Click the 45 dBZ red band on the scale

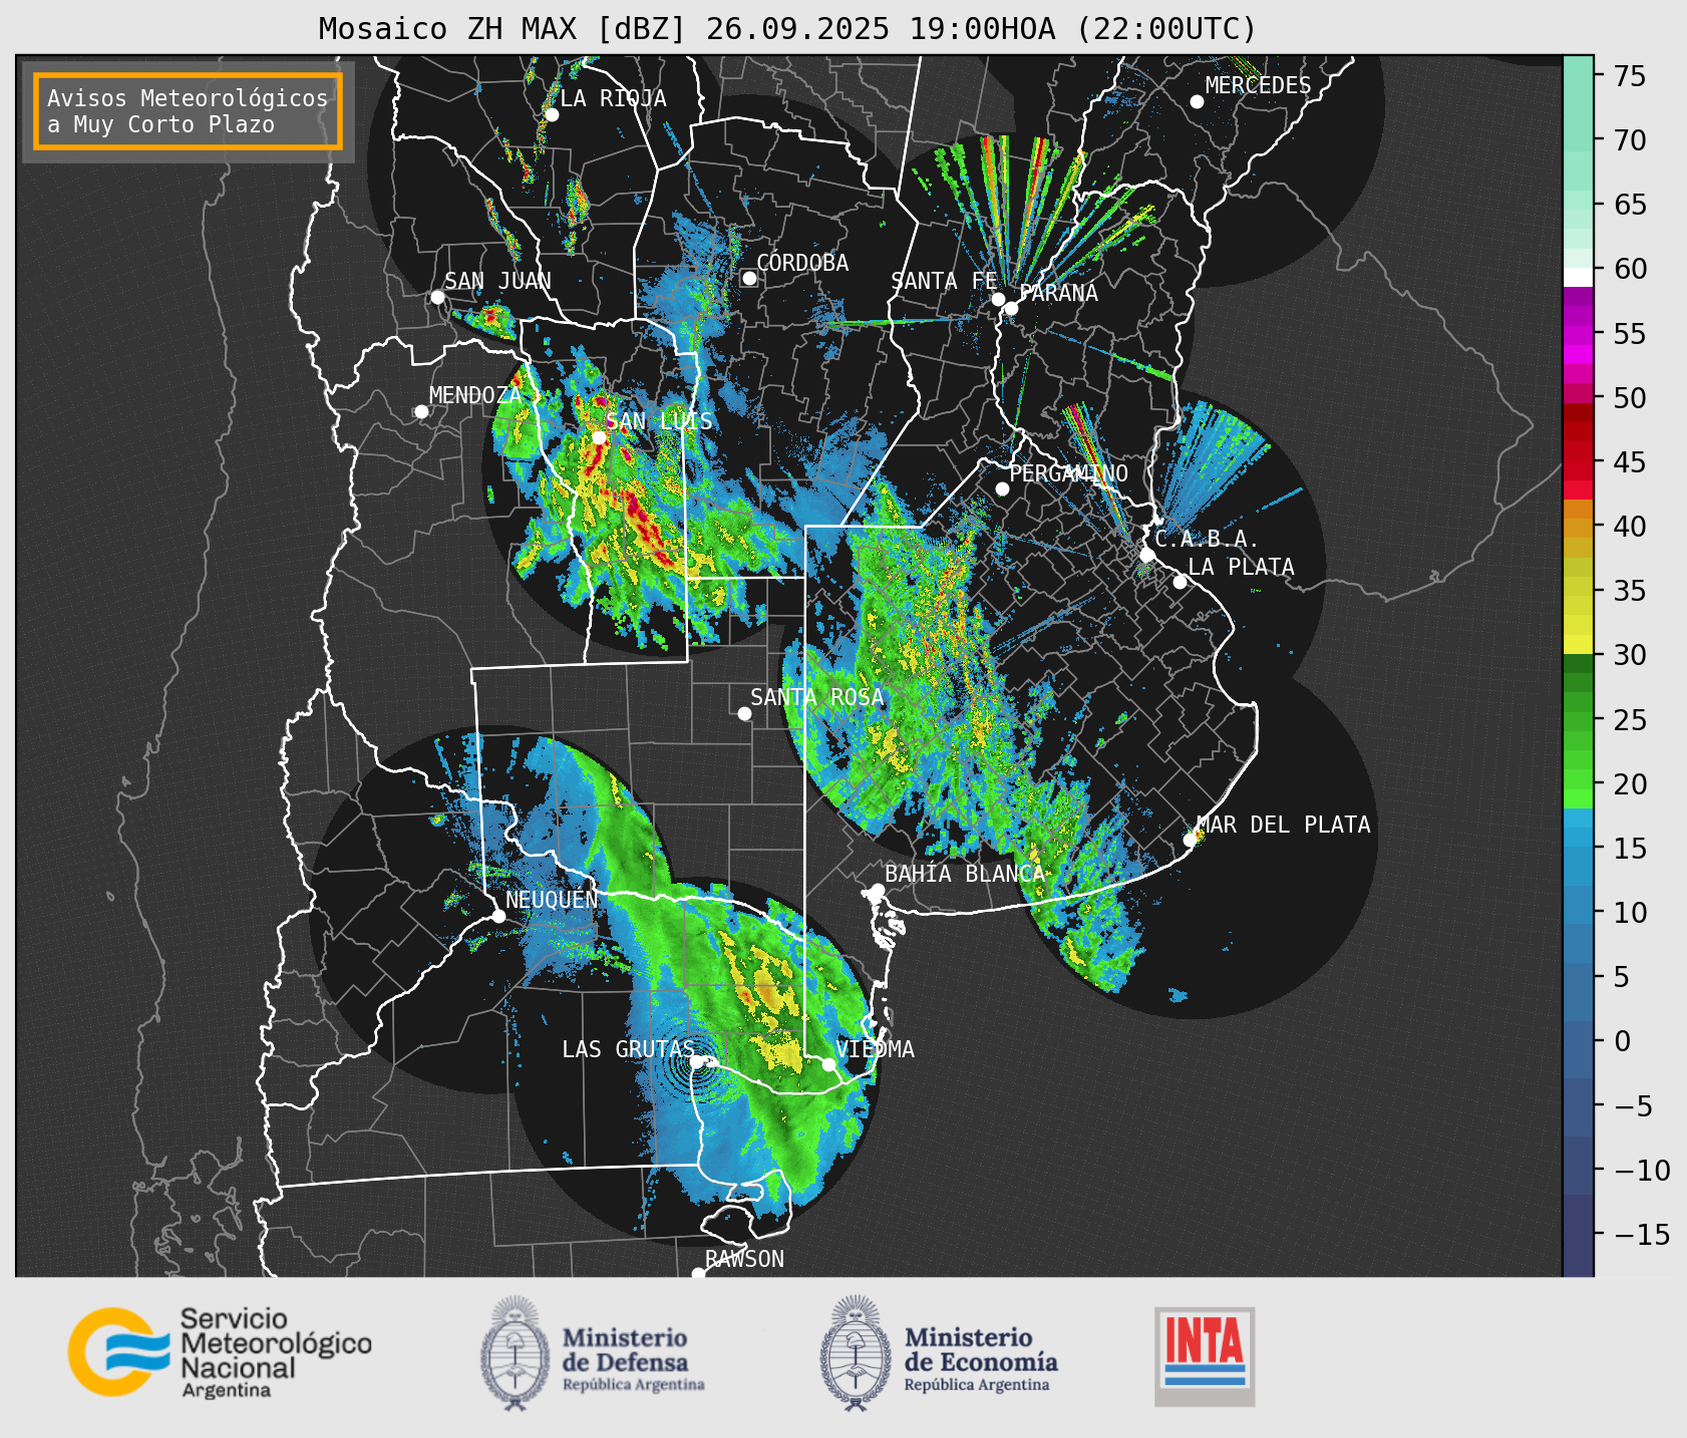coord(1577,462)
